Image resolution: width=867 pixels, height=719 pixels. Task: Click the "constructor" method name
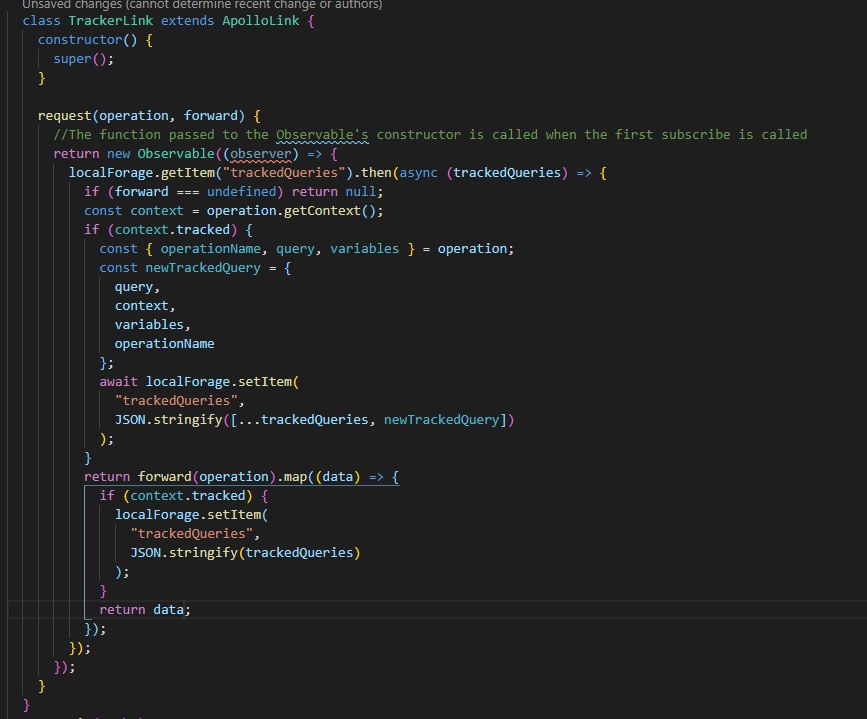coord(80,40)
